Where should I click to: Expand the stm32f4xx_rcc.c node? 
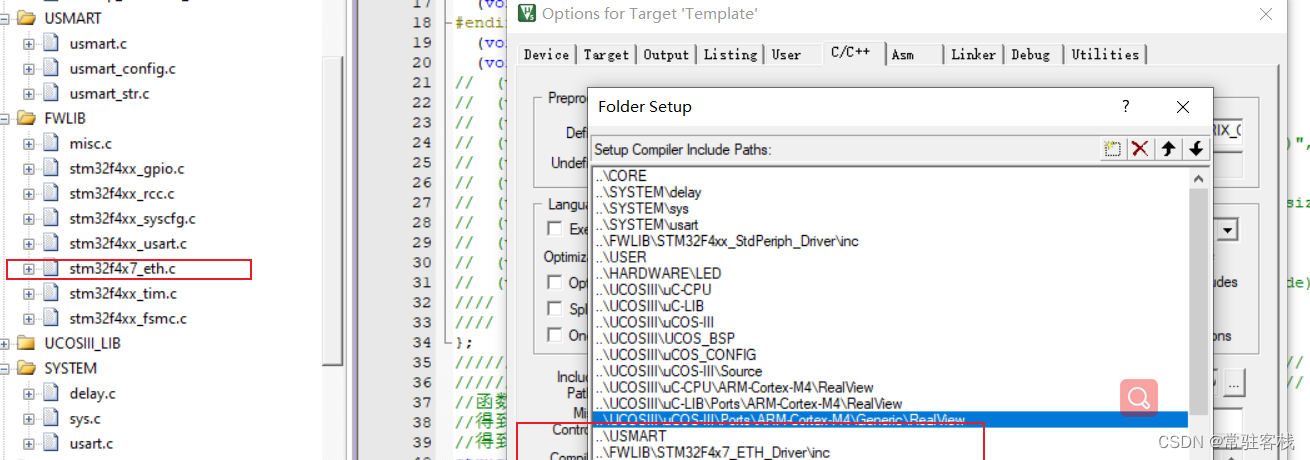[28, 194]
